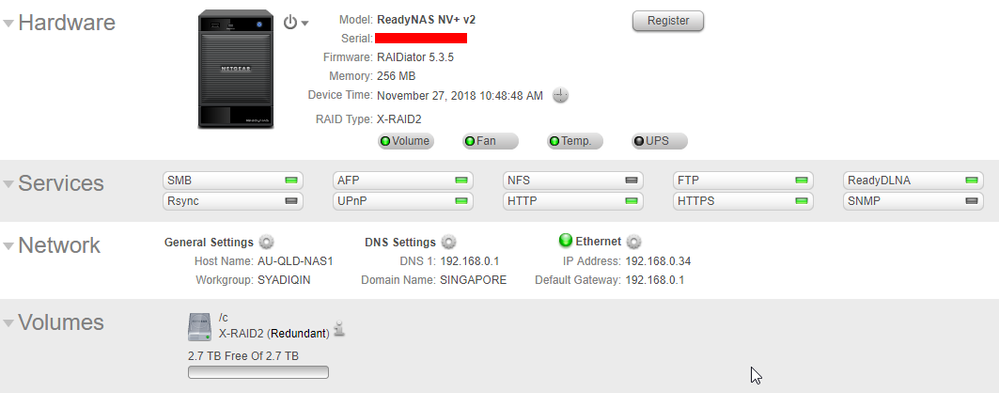The height and width of the screenshot is (393, 999).
Task: Collapse the Volumes section
Action: pyautogui.click(x=8, y=323)
